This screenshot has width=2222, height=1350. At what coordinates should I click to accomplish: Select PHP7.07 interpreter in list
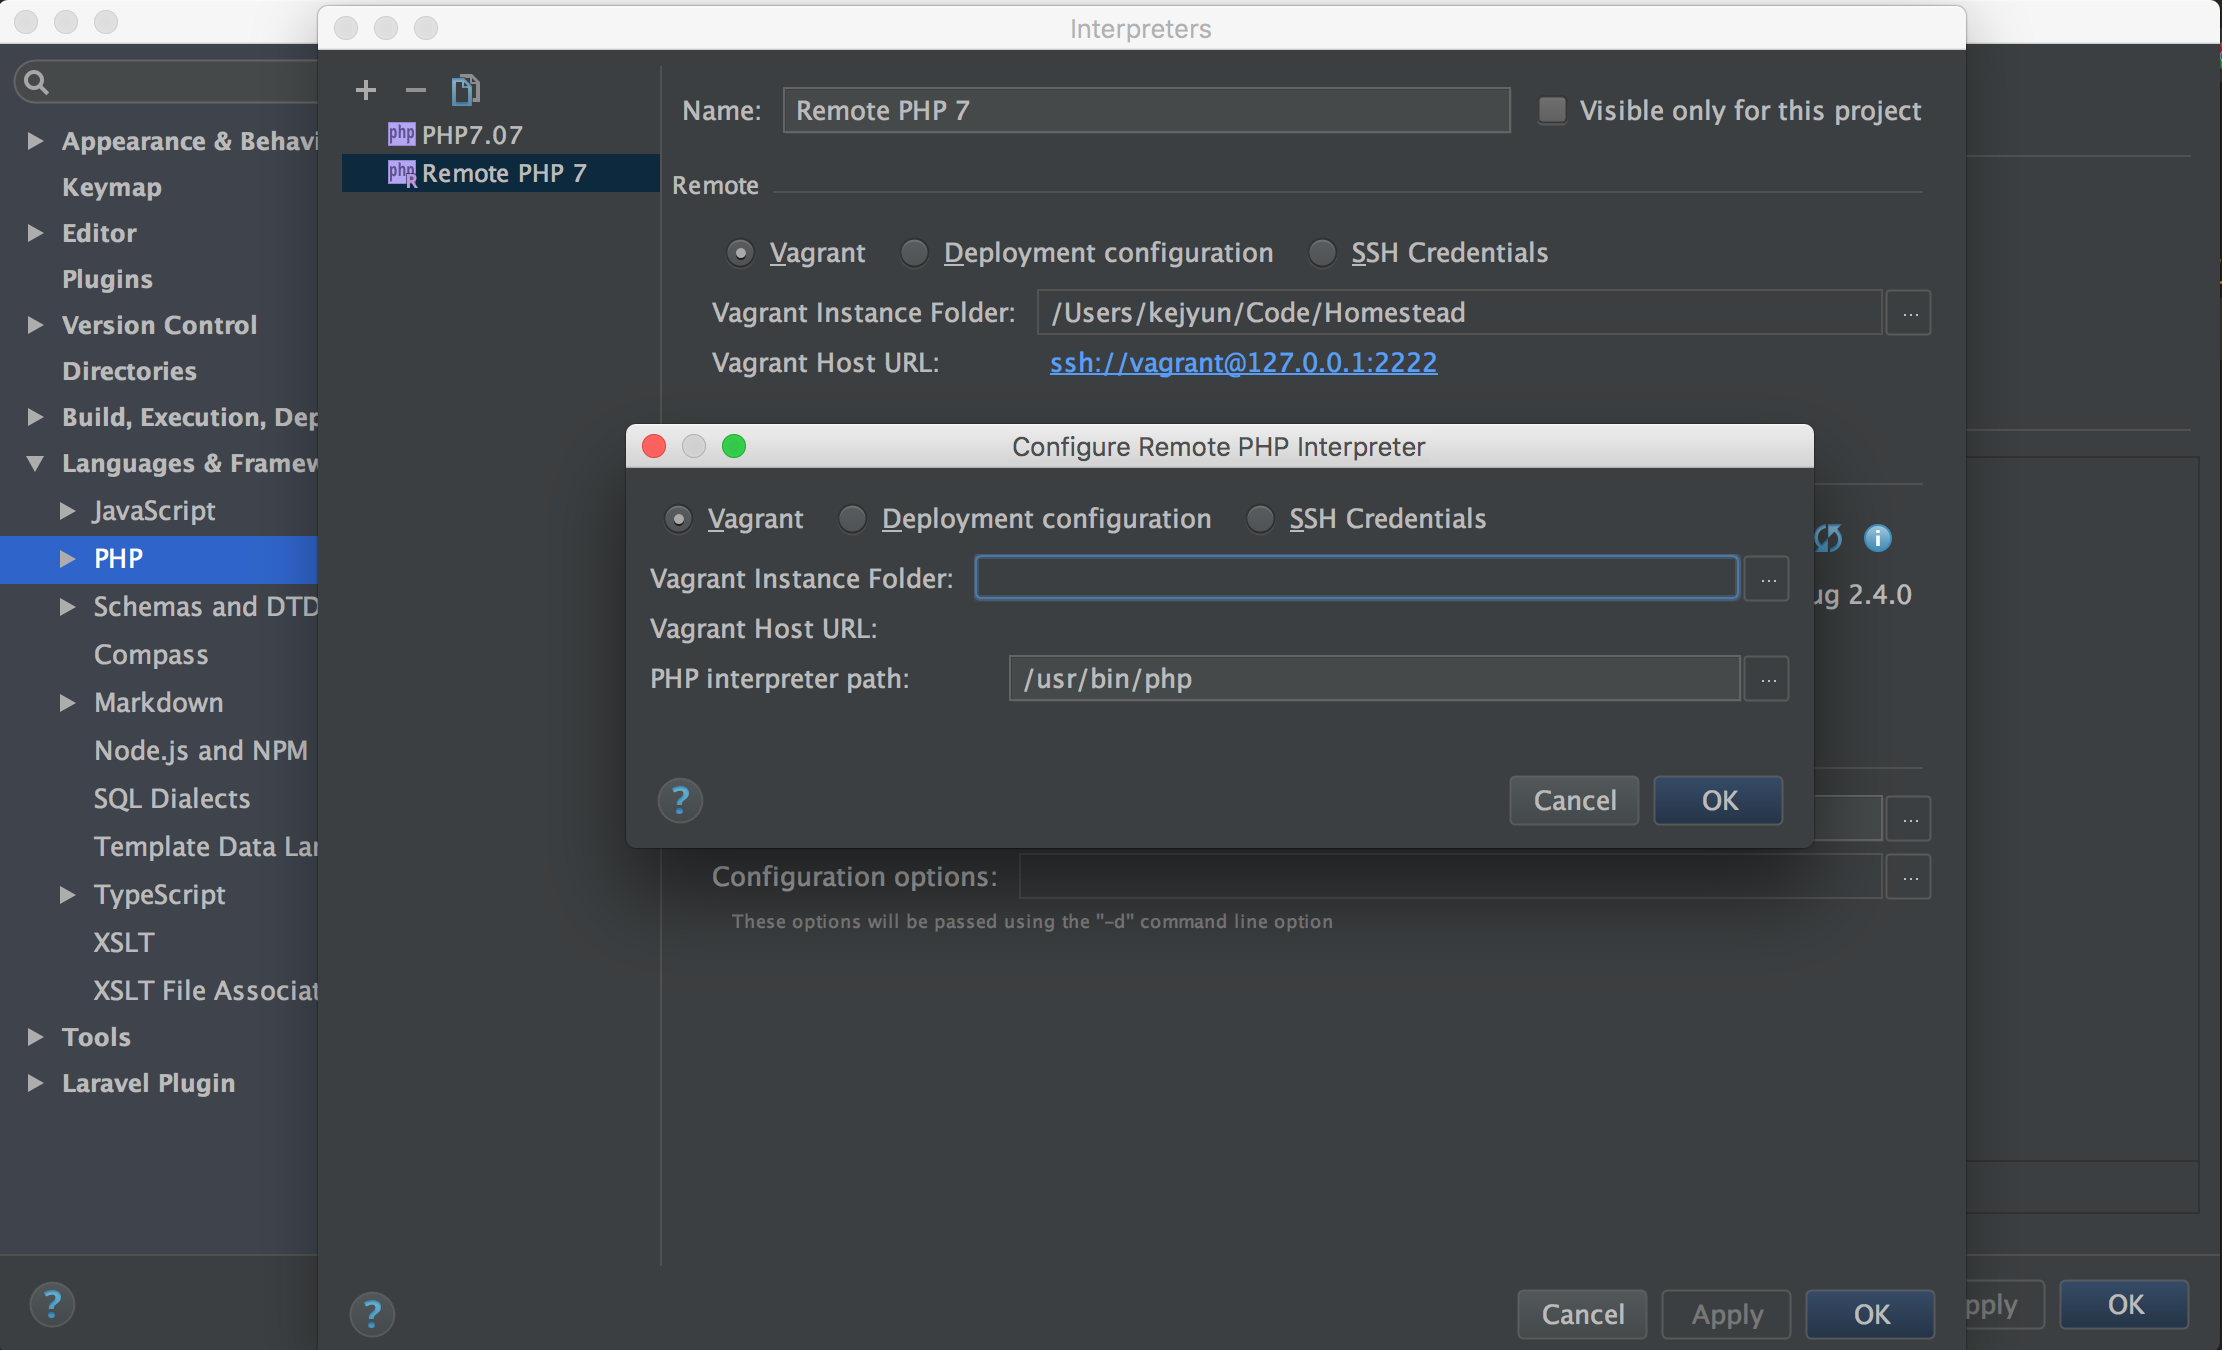471,134
